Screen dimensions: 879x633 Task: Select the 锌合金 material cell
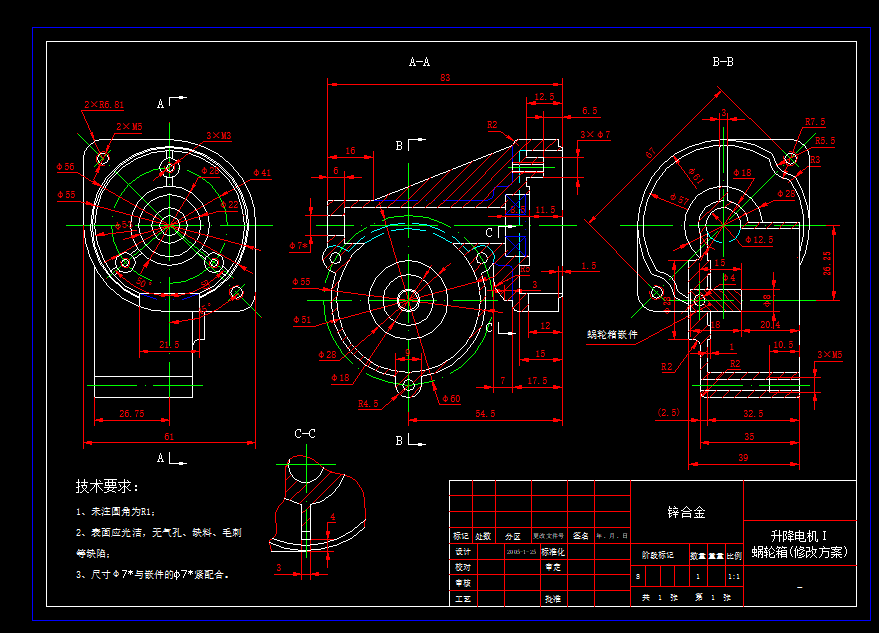tap(687, 512)
